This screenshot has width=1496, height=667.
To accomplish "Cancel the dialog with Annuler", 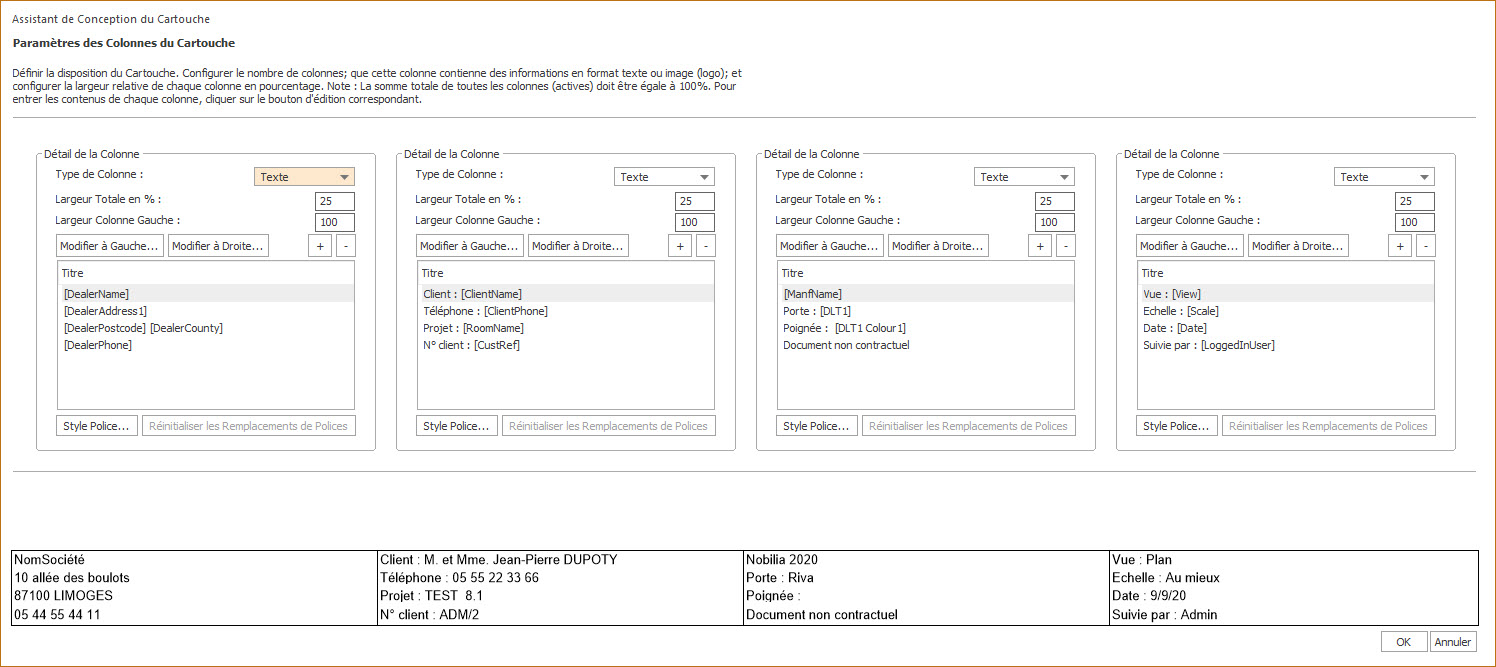I will point(1453,642).
